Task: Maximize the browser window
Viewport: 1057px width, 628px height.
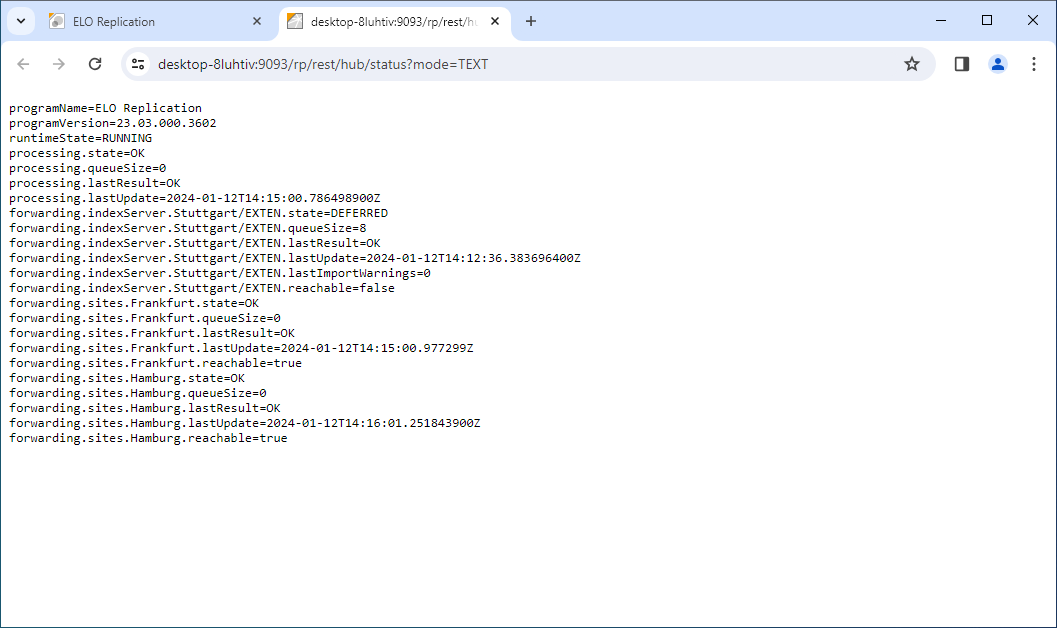Action: 987,21
